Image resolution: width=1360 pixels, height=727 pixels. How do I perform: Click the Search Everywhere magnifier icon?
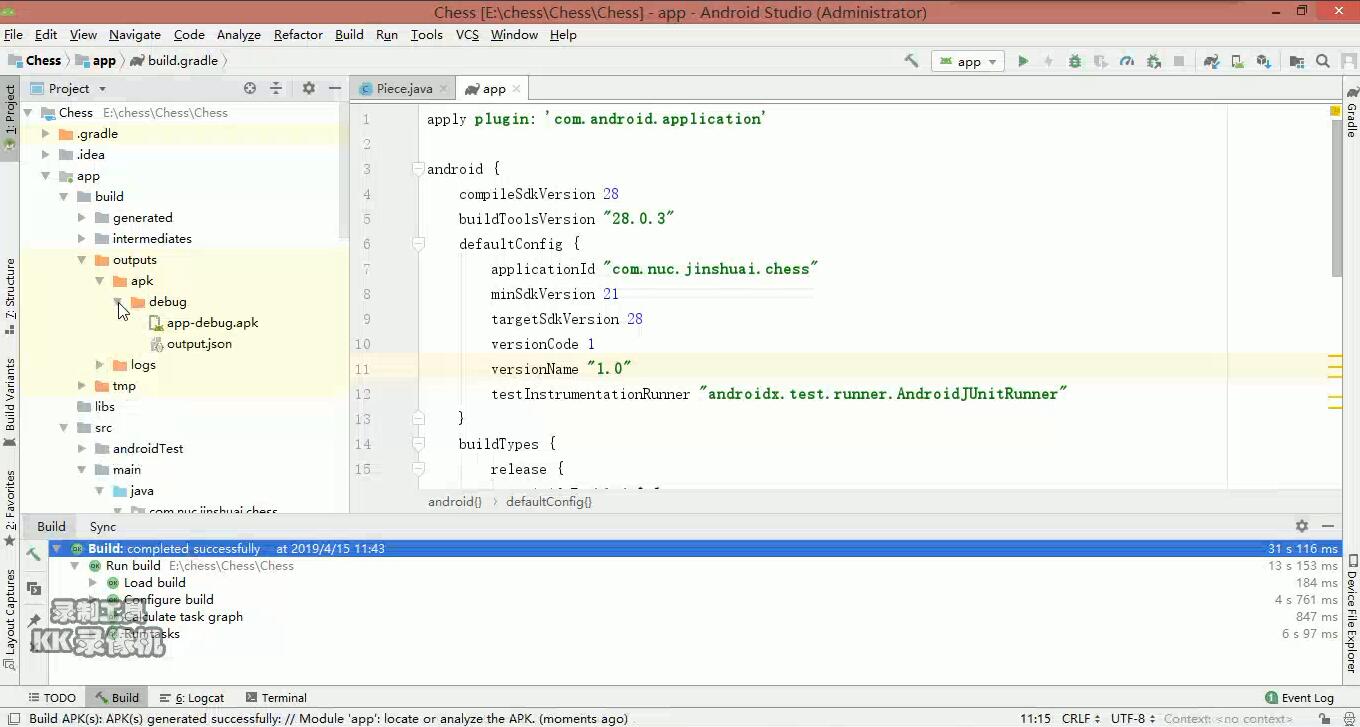point(1323,61)
